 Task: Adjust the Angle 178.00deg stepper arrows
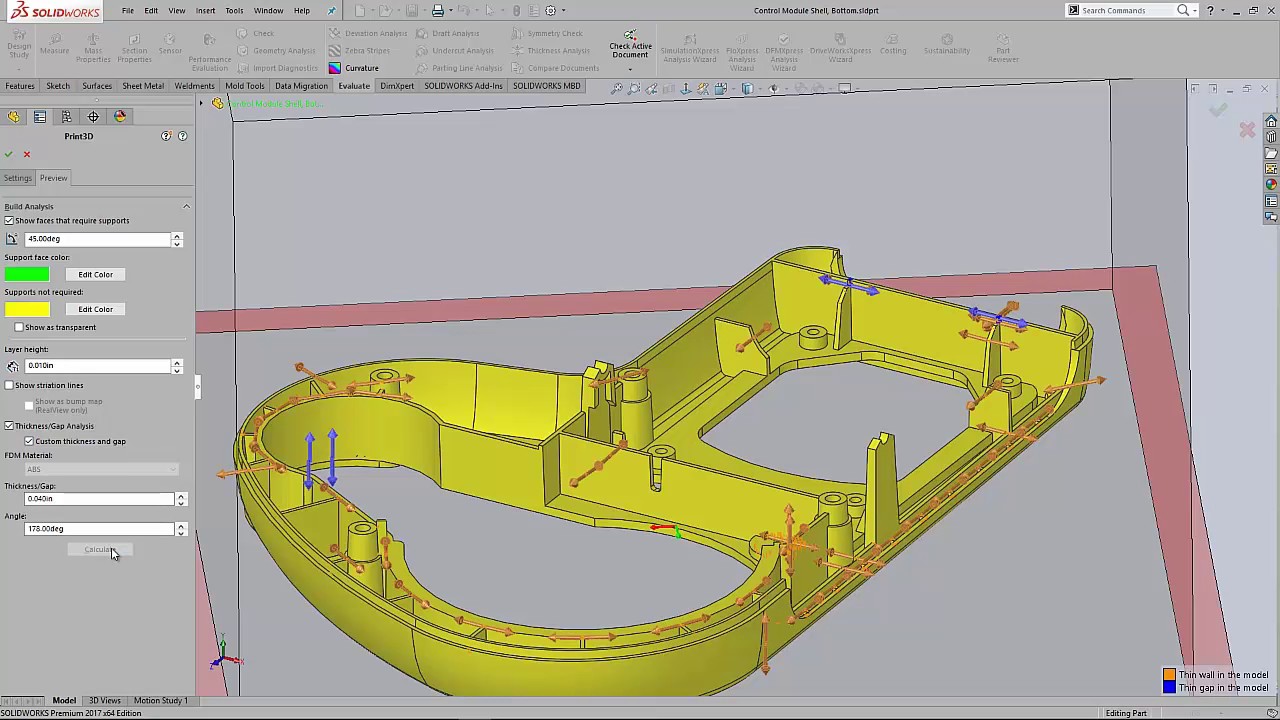pos(181,529)
